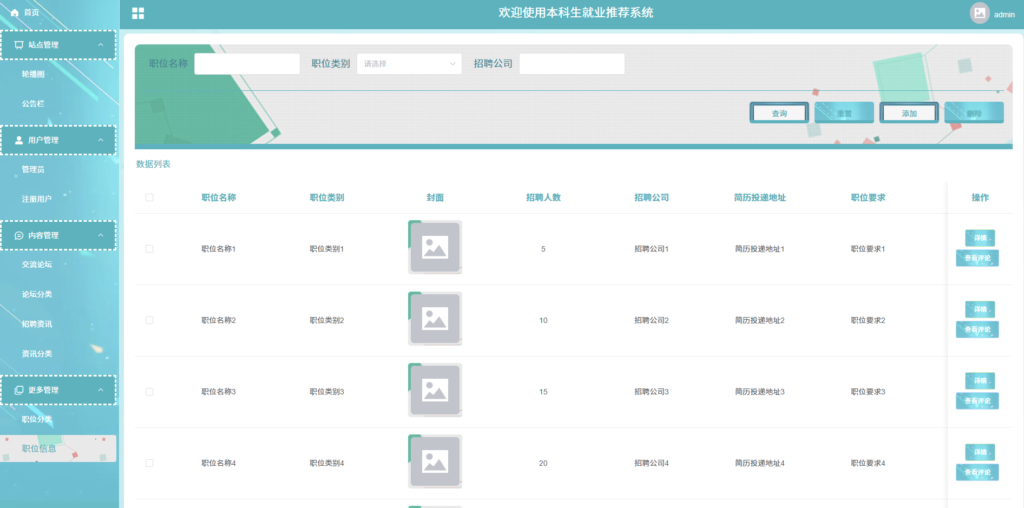Open 招聘资讯 in the sidebar
Viewport: 1024px width, 508px height.
coord(37,325)
